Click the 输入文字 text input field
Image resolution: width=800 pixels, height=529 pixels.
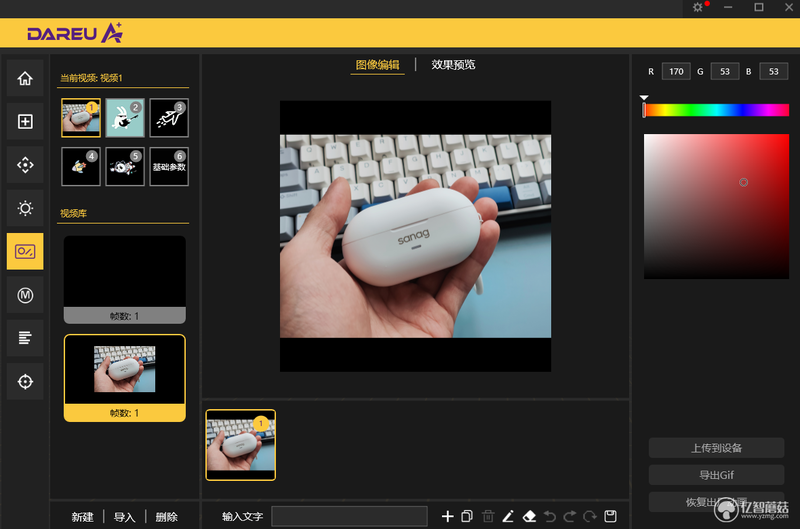pyautogui.click(x=349, y=516)
